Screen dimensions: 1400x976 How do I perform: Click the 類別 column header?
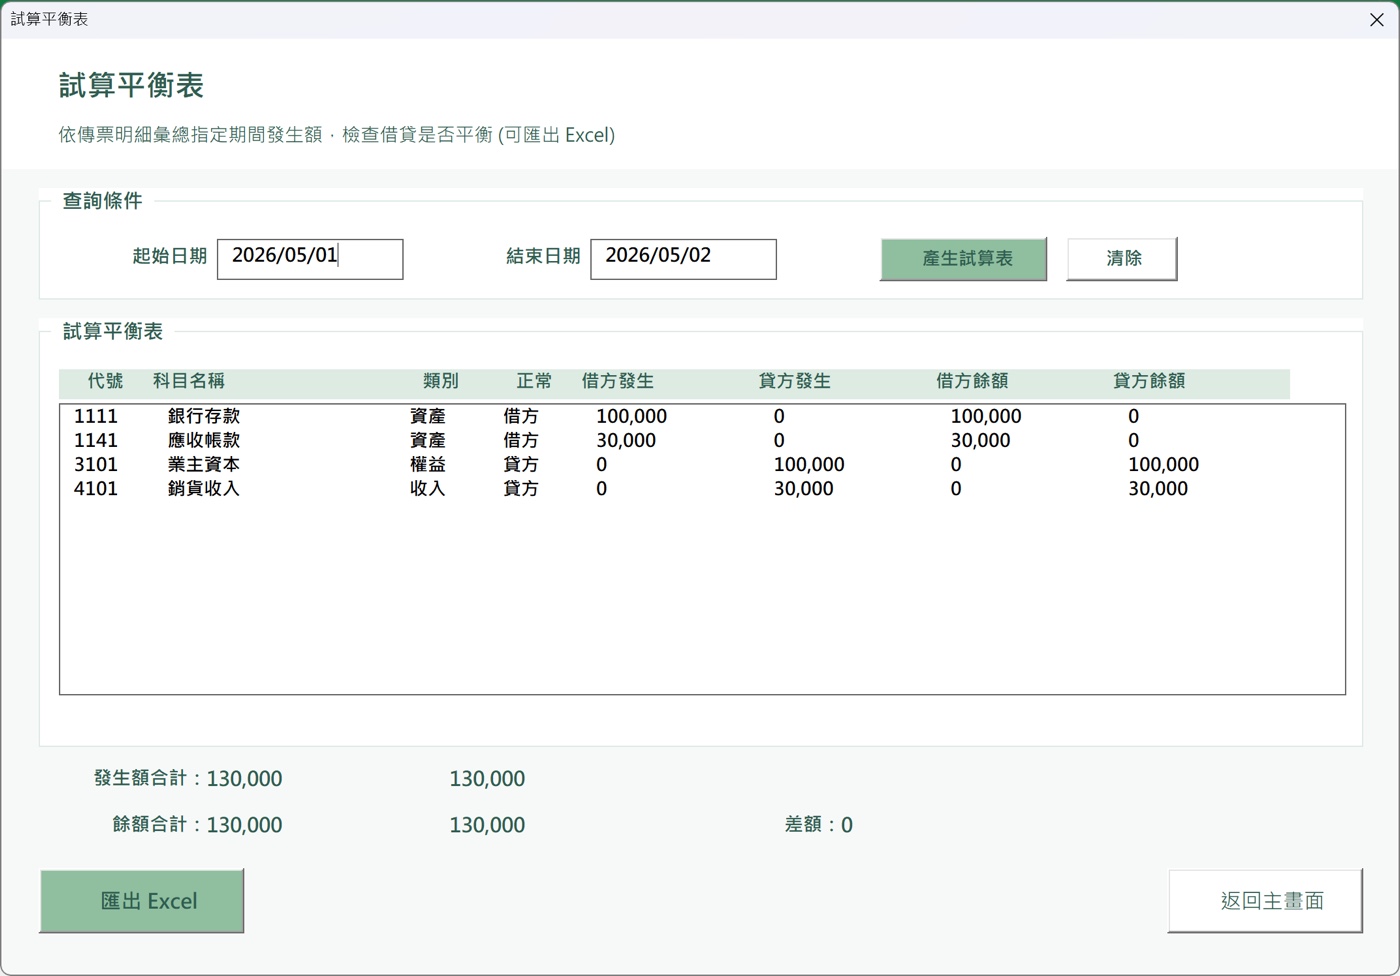point(441,381)
